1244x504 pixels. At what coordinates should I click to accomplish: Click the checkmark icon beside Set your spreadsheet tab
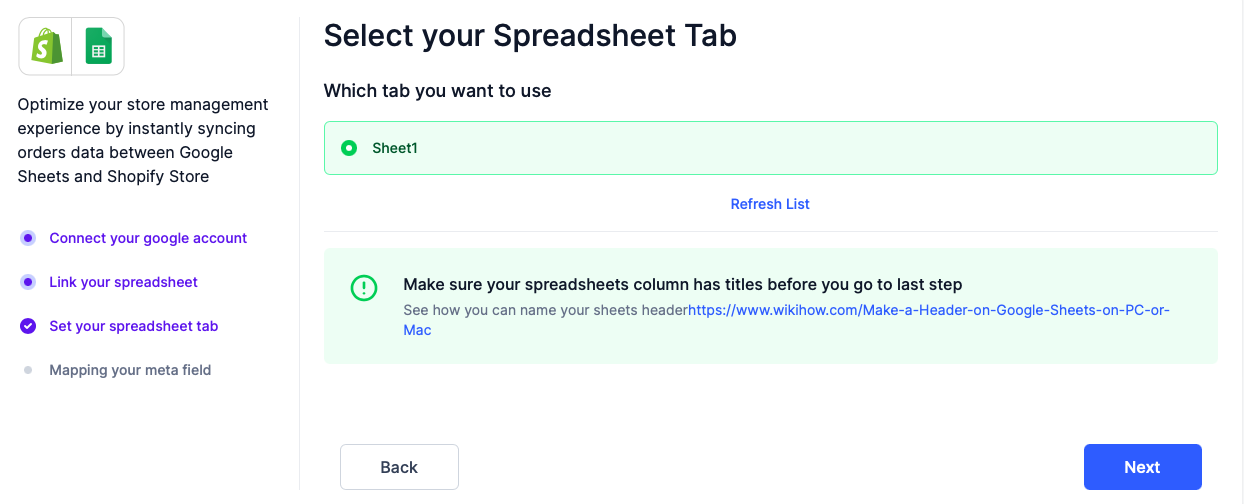(x=28, y=326)
